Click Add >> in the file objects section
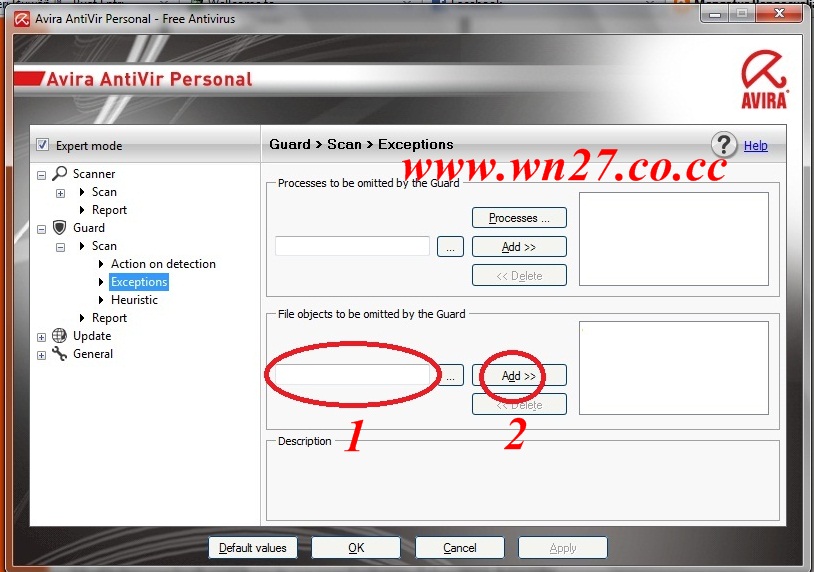Image resolution: width=814 pixels, height=572 pixels. point(519,375)
